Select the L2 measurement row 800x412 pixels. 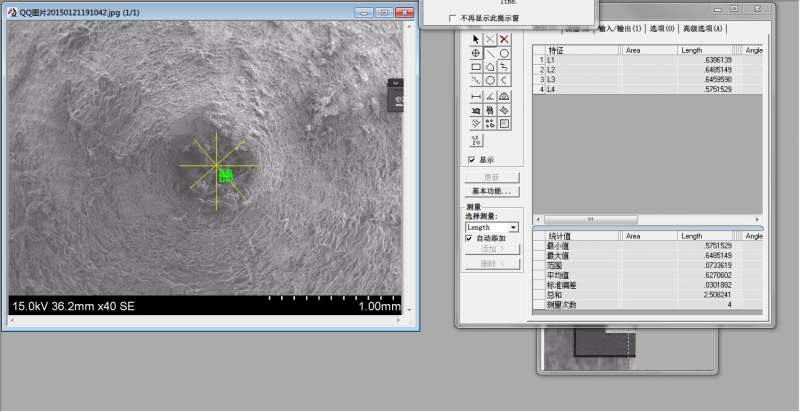(648, 69)
